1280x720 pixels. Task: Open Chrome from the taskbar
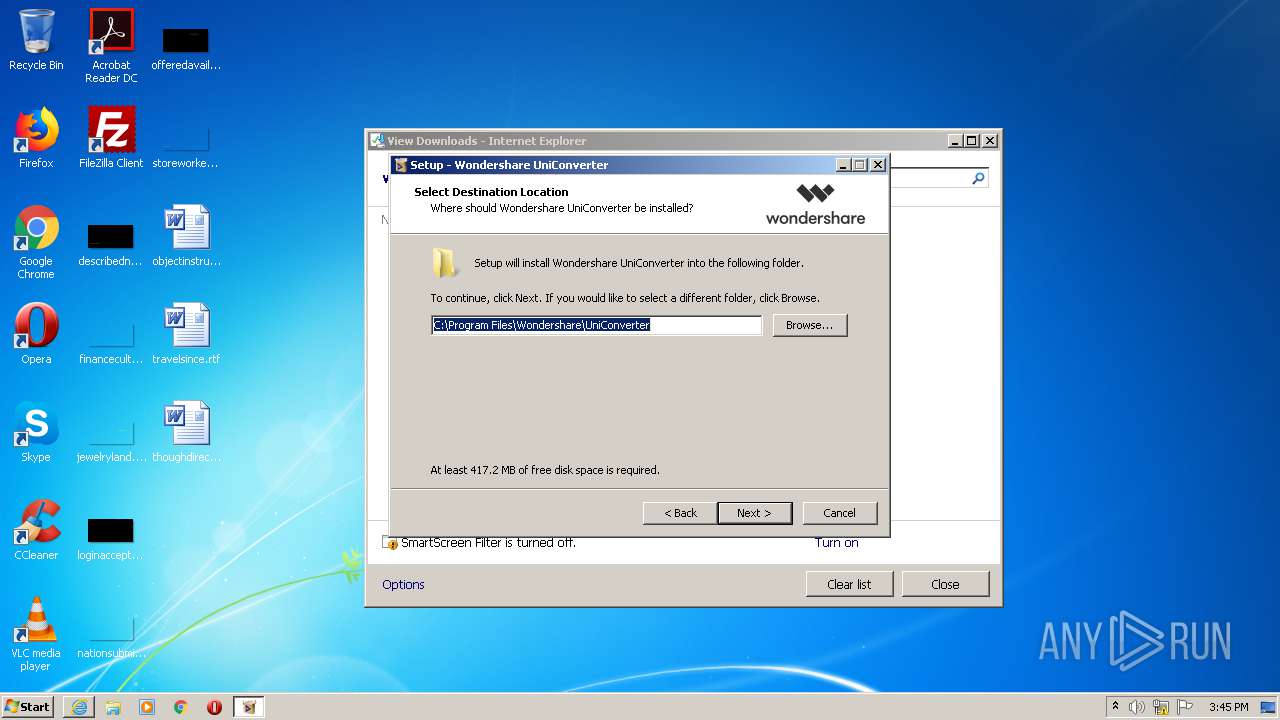coord(181,707)
